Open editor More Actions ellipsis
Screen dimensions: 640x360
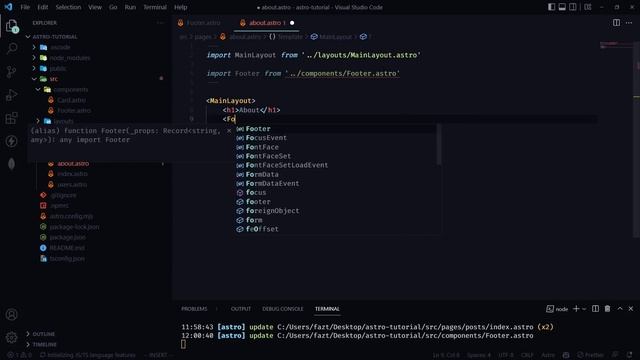pos(629,23)
